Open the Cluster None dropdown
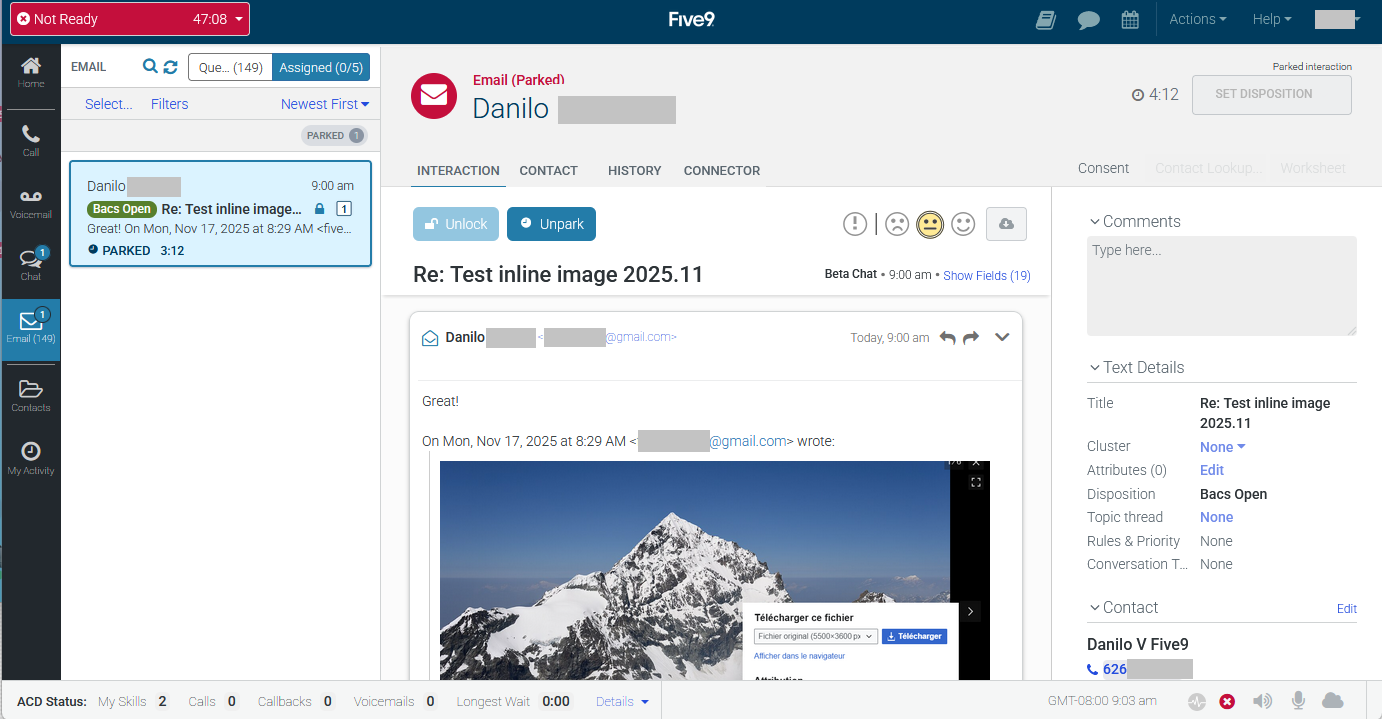1382x719 pixels. (x=1222, y=447)
